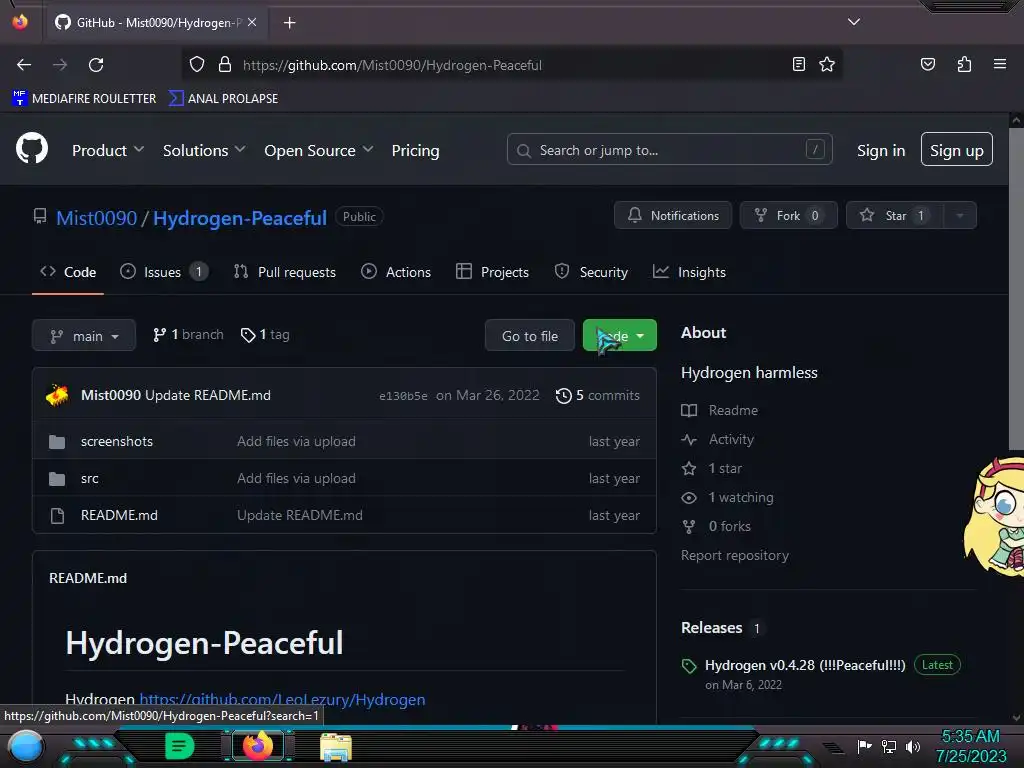The image size is (1024, 768).
Task: Open the Activity link in About
Action: pyautogui.click(x=718, y=439)
